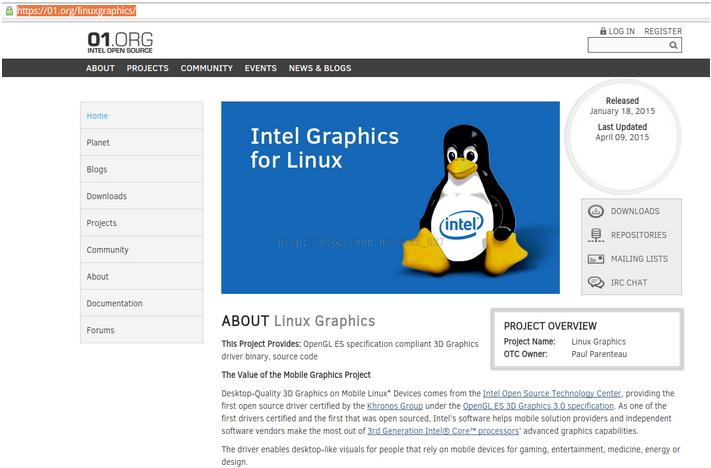Viewport: 711px width, 468px height.
Task: Click the LOG IN link
Action: (x=621, y=31)
